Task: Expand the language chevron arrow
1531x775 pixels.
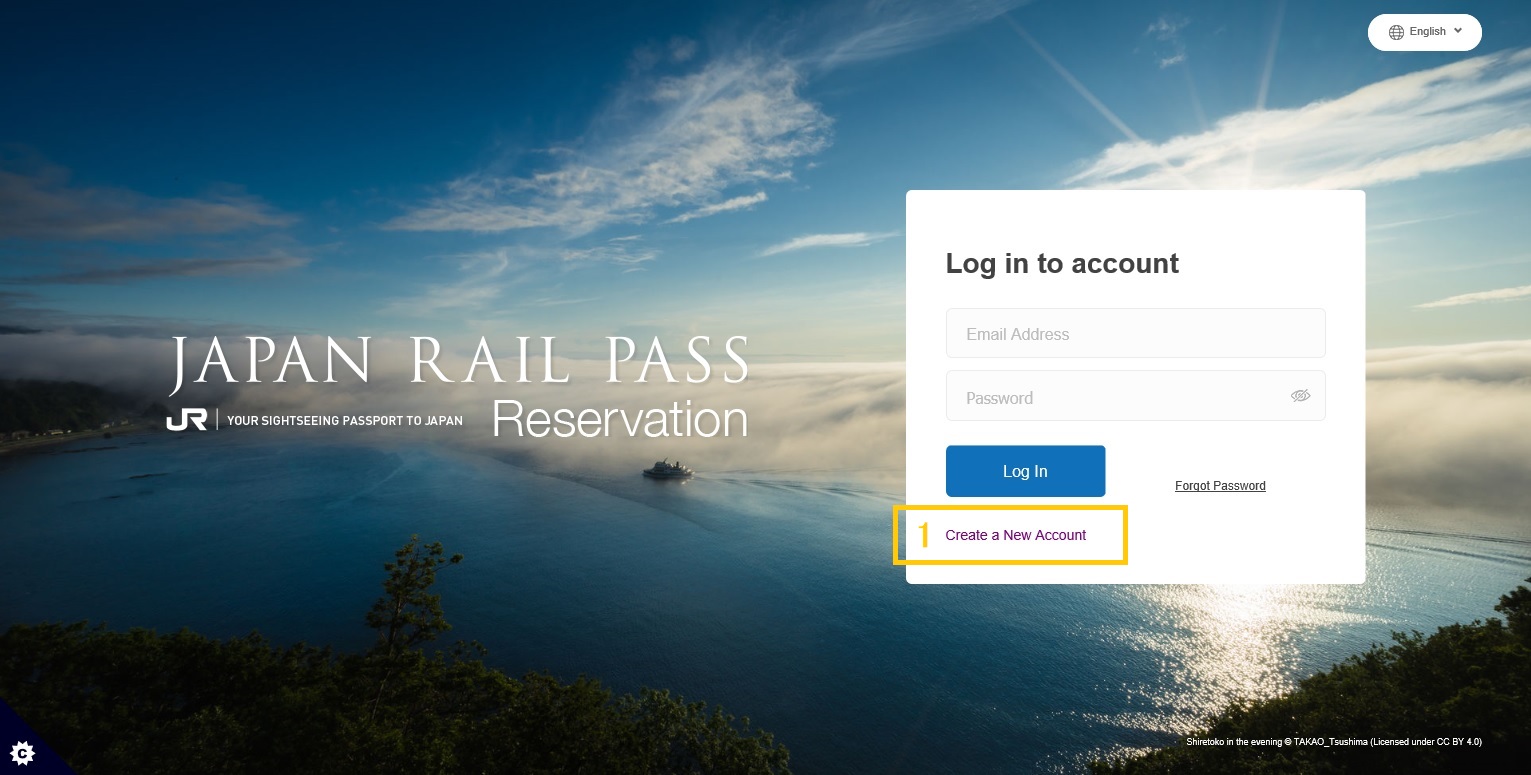Action: tap(1458, 31)
